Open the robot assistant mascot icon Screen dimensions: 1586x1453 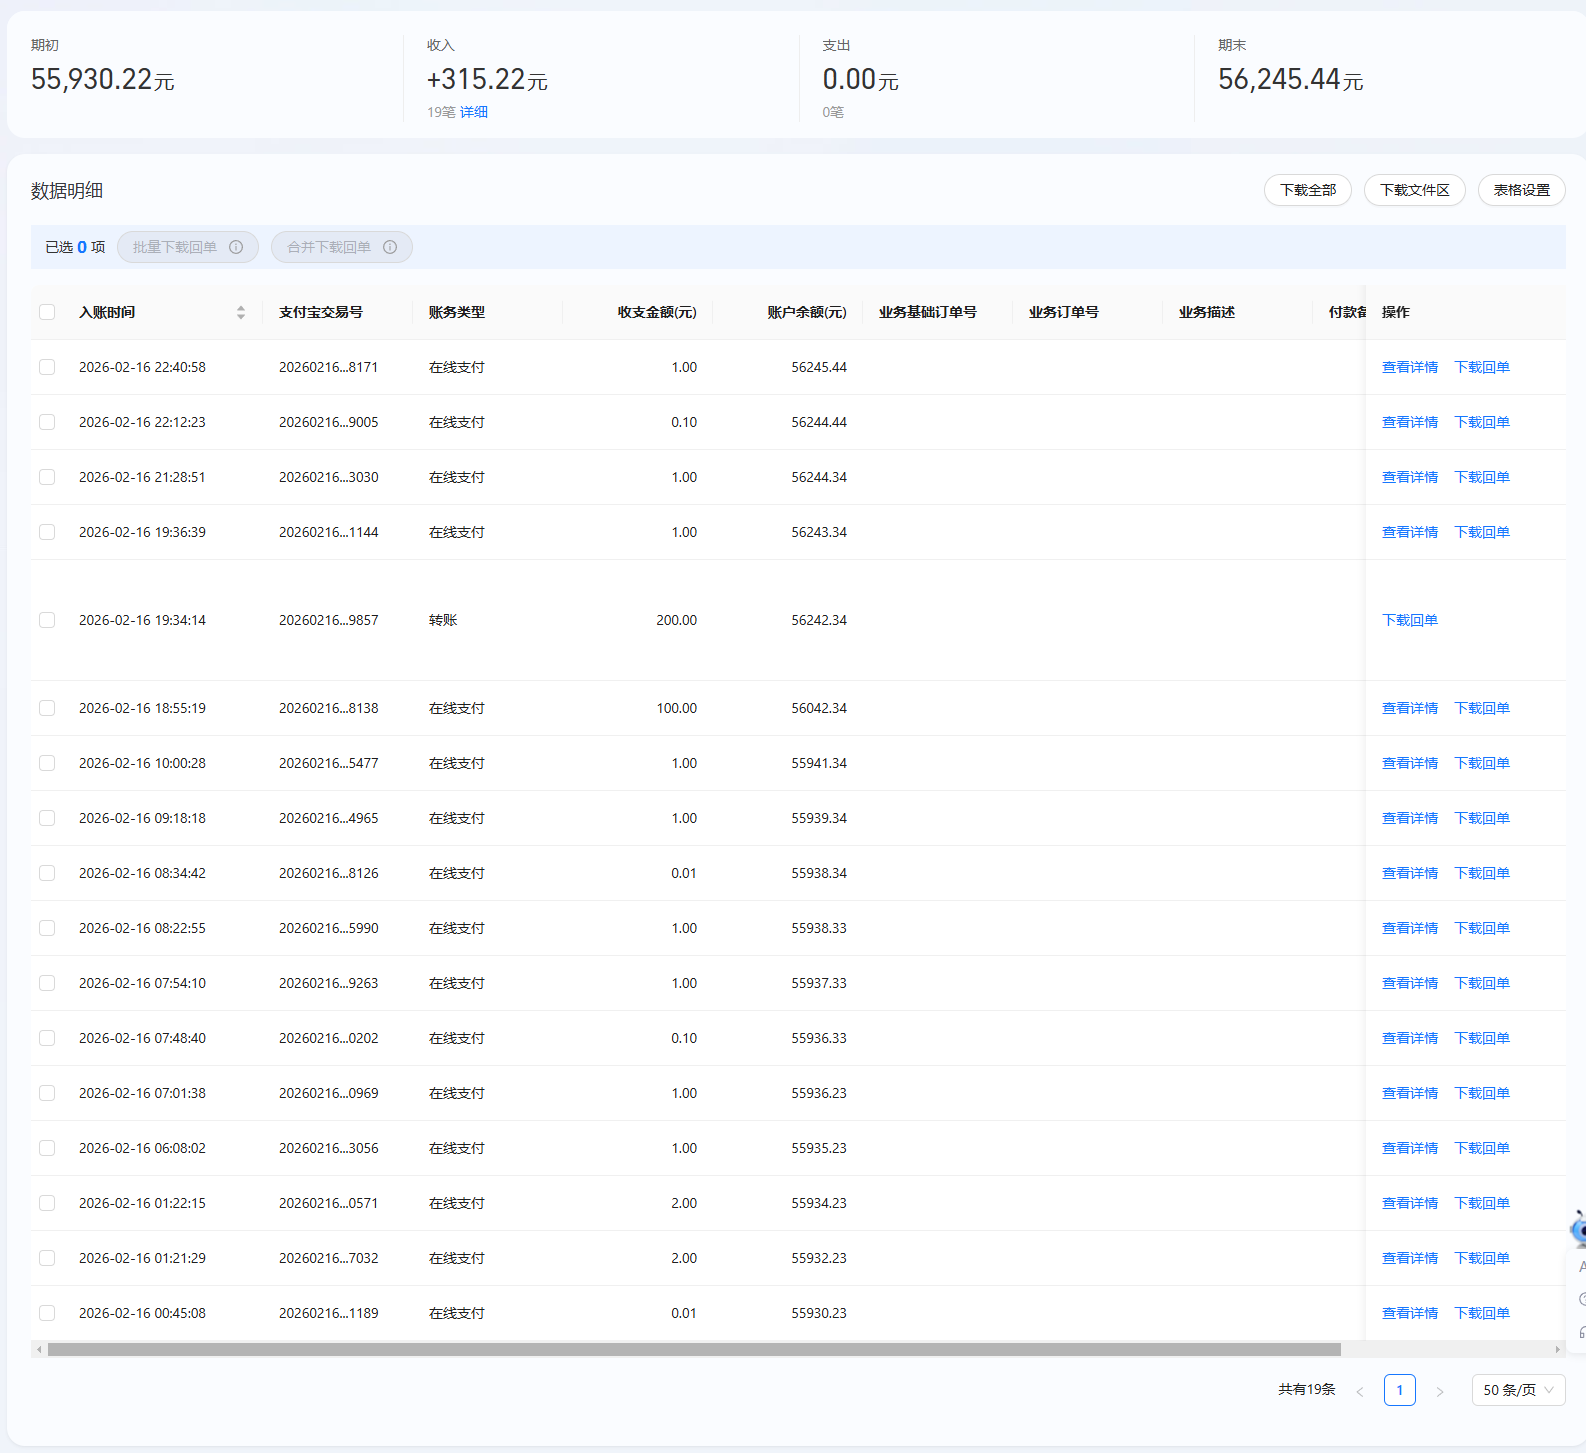tap(1578, 1229)
